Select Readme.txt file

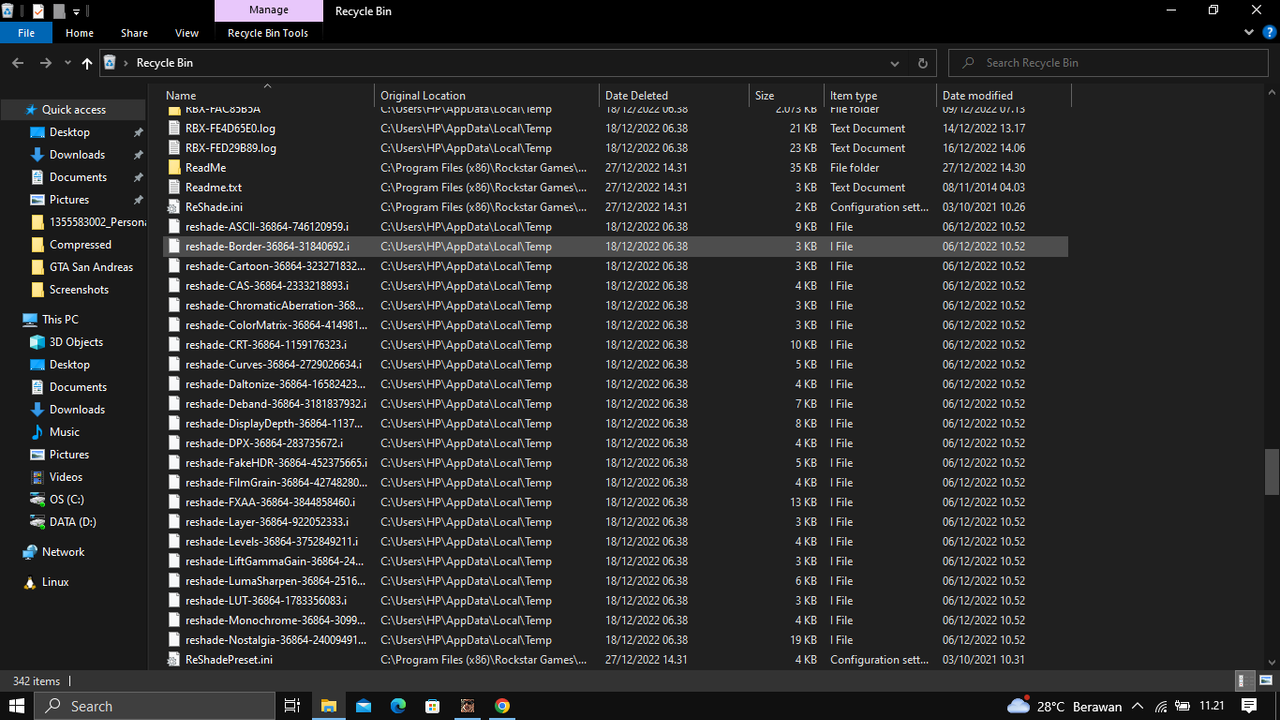[615, 187]
